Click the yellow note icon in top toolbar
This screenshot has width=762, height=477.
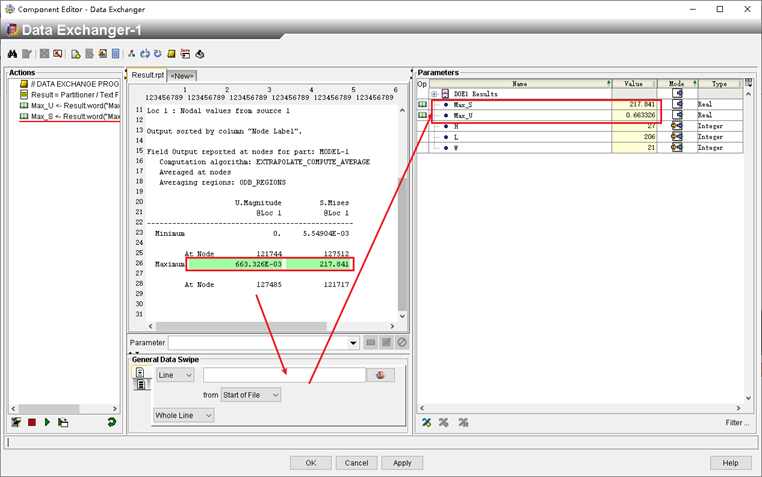(x=171, y=54)
